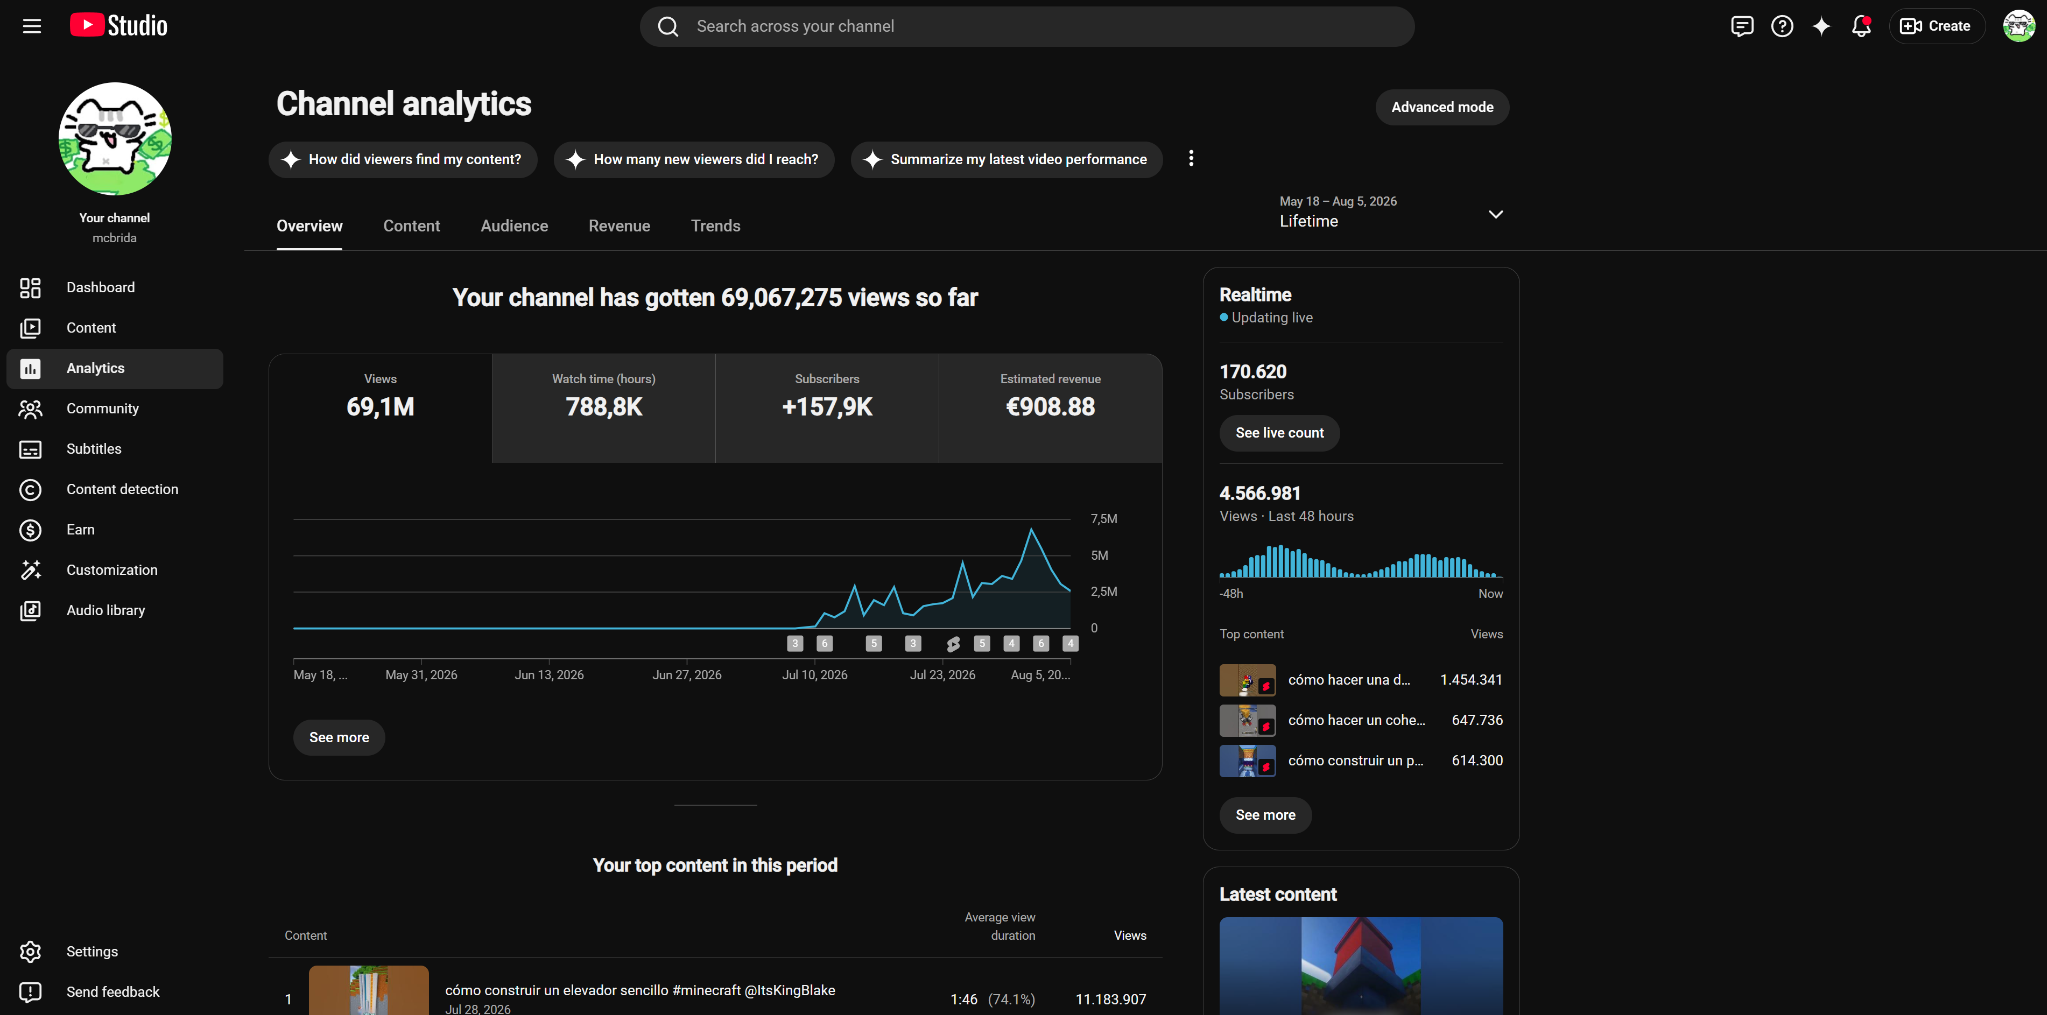
Task: Open thumbnail for "cómo hacer una d..." video
Action: pos(1248,681)
